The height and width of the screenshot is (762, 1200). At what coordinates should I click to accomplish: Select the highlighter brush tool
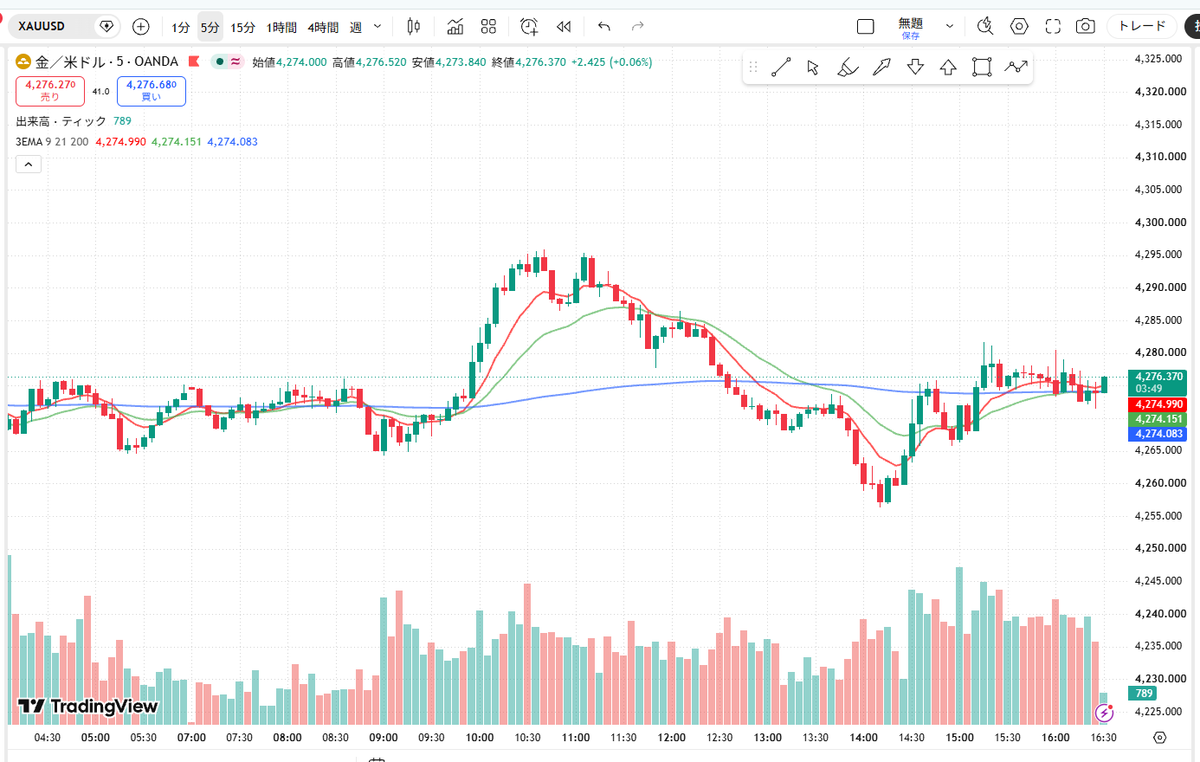tap(848, 67)
